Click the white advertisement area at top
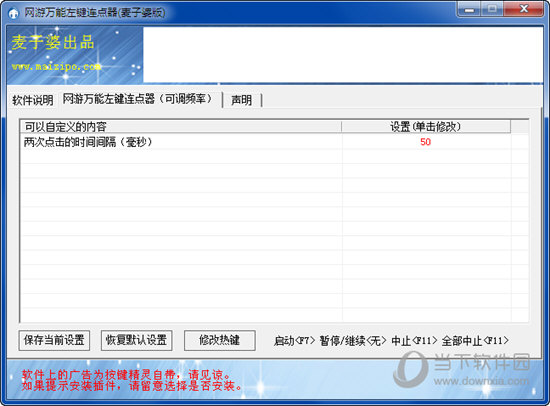550x406 pixels. (x=343, y=54)
